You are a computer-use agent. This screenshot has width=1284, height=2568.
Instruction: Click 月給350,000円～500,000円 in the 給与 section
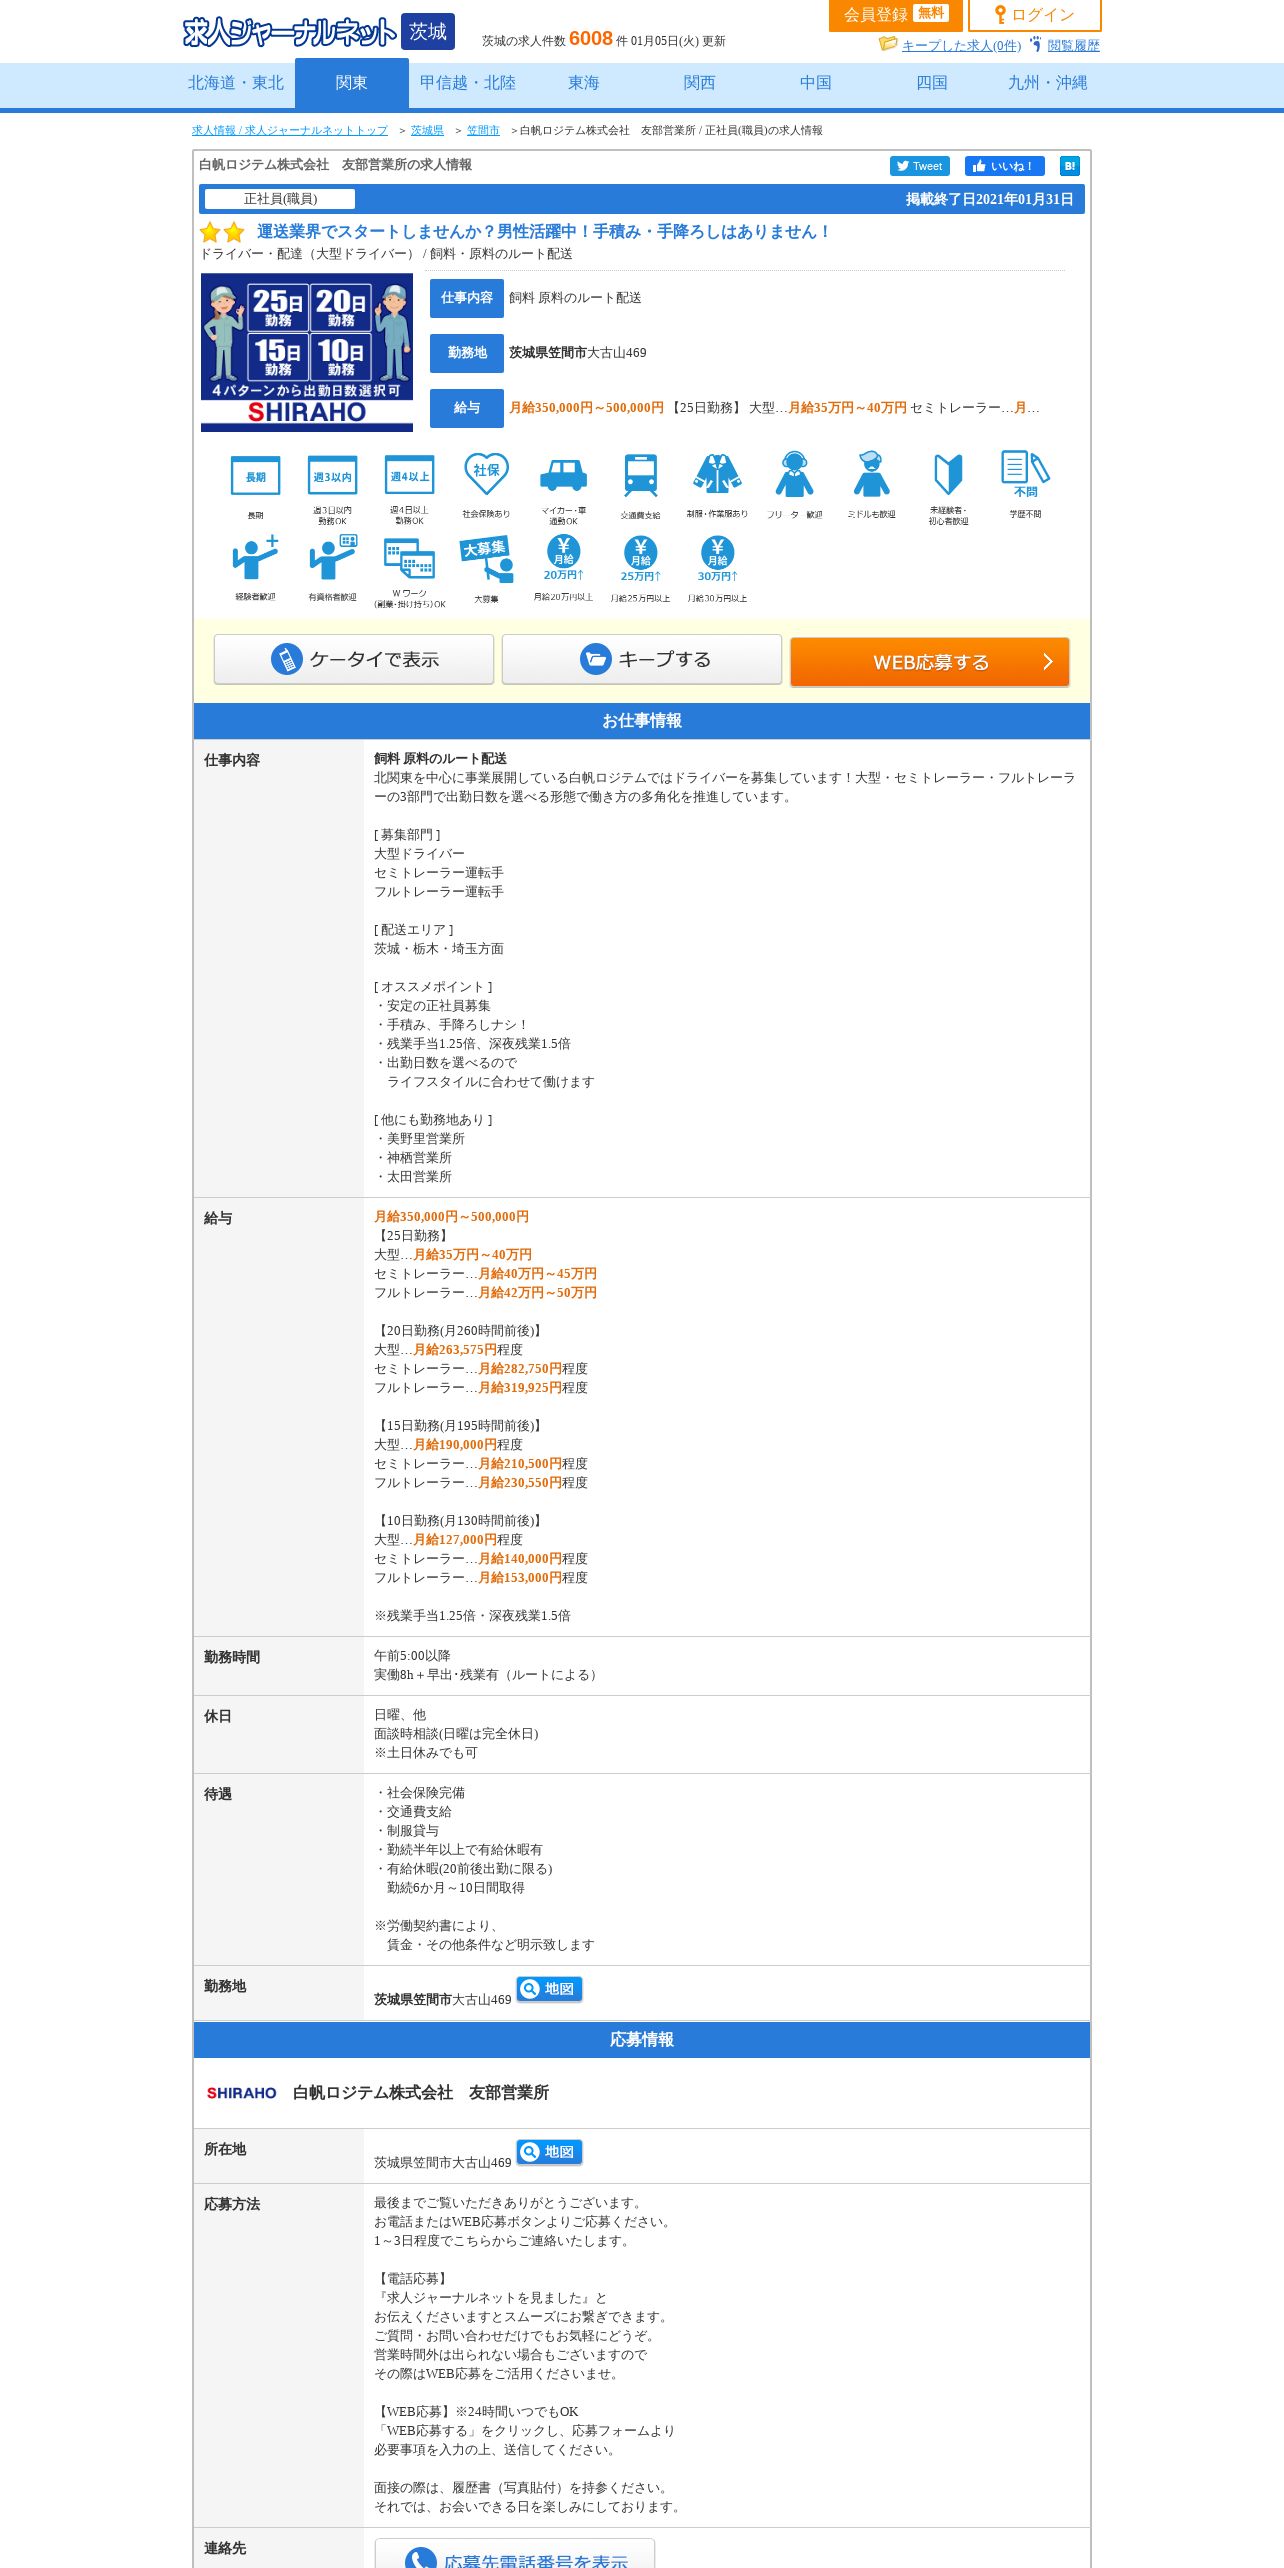coord(451,1217)
